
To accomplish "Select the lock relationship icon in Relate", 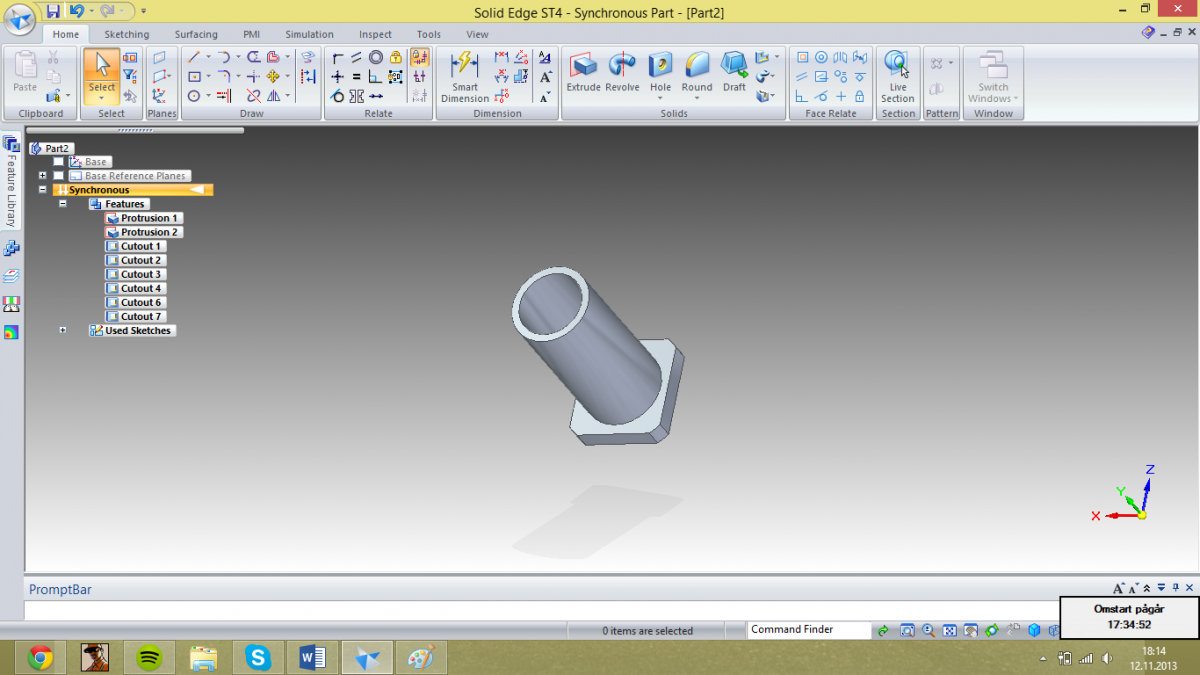I will click(x=396, y=58).
